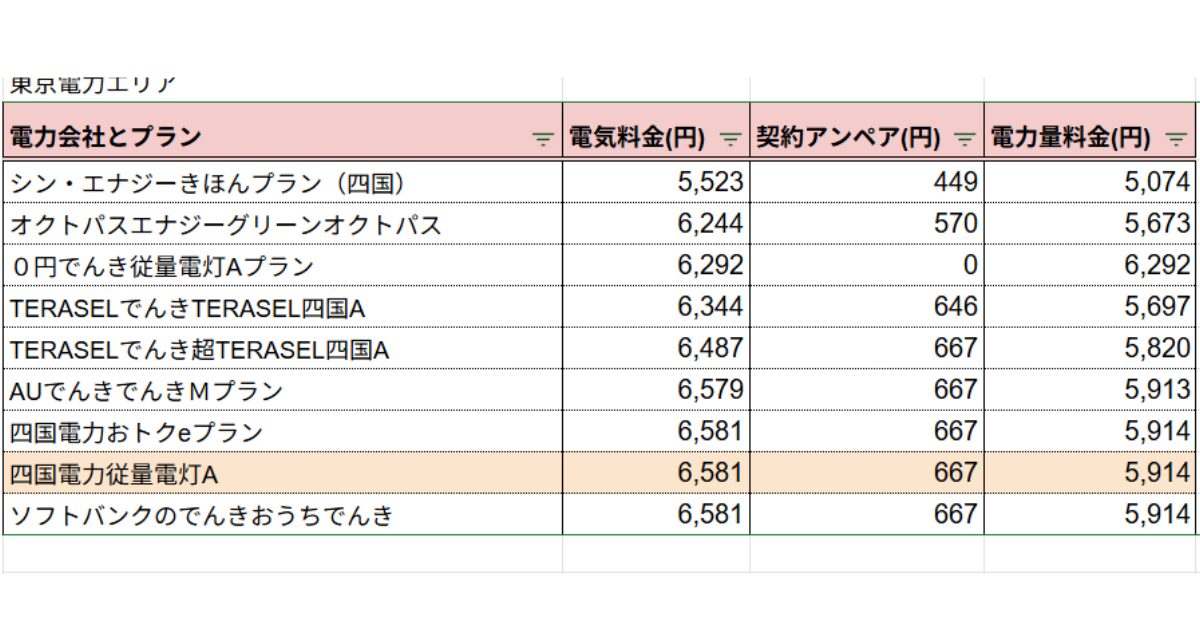Select the AUでんきでんきMプラン cell
Viewport: 1200px width, 630px height.
click(282, 390)
